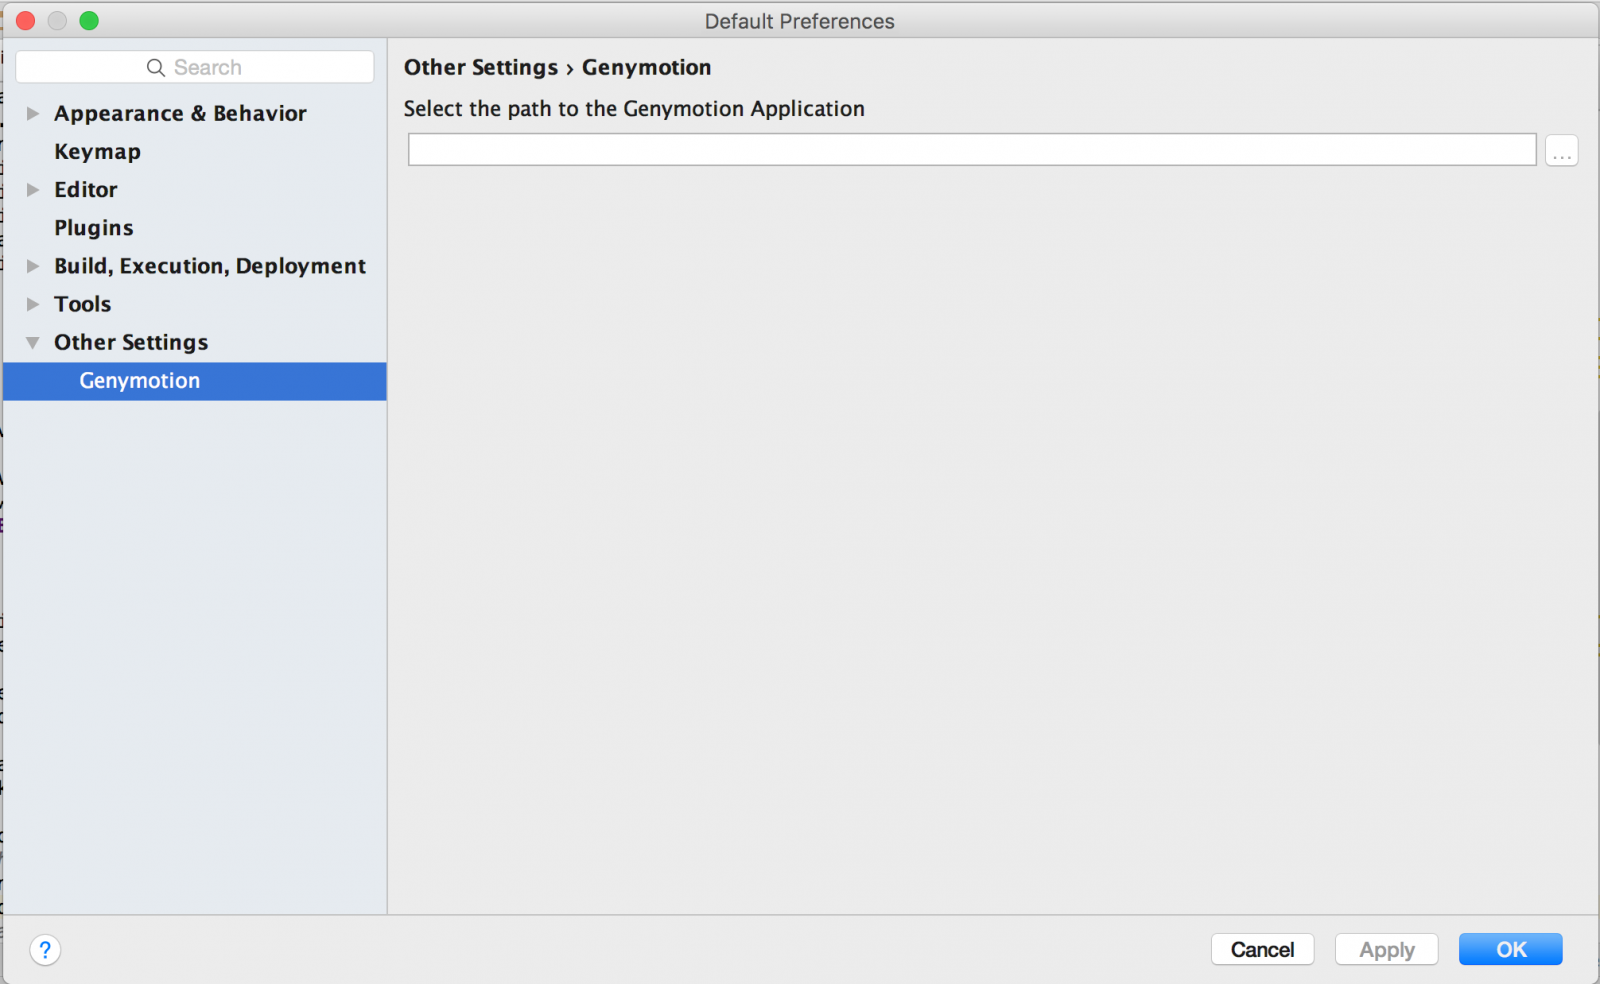Click the search magnifier icon
This screenshot has height=984, width=1600.
pyautogui.click(x=156, y=67)
